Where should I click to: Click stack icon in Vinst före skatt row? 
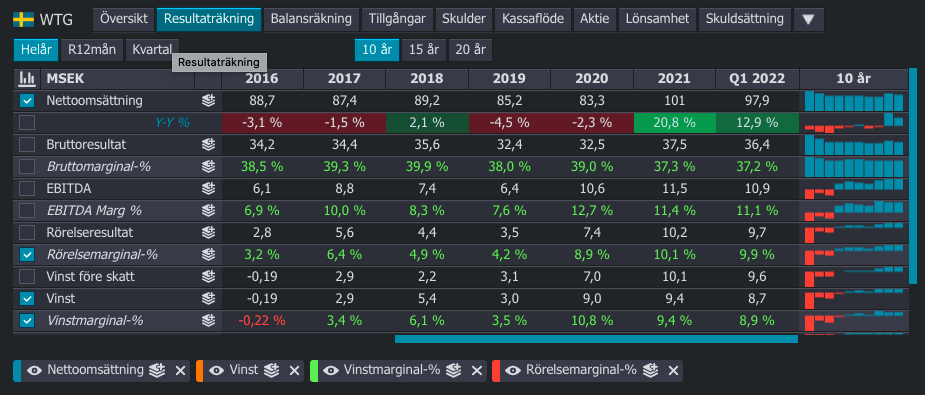(208, 276)
